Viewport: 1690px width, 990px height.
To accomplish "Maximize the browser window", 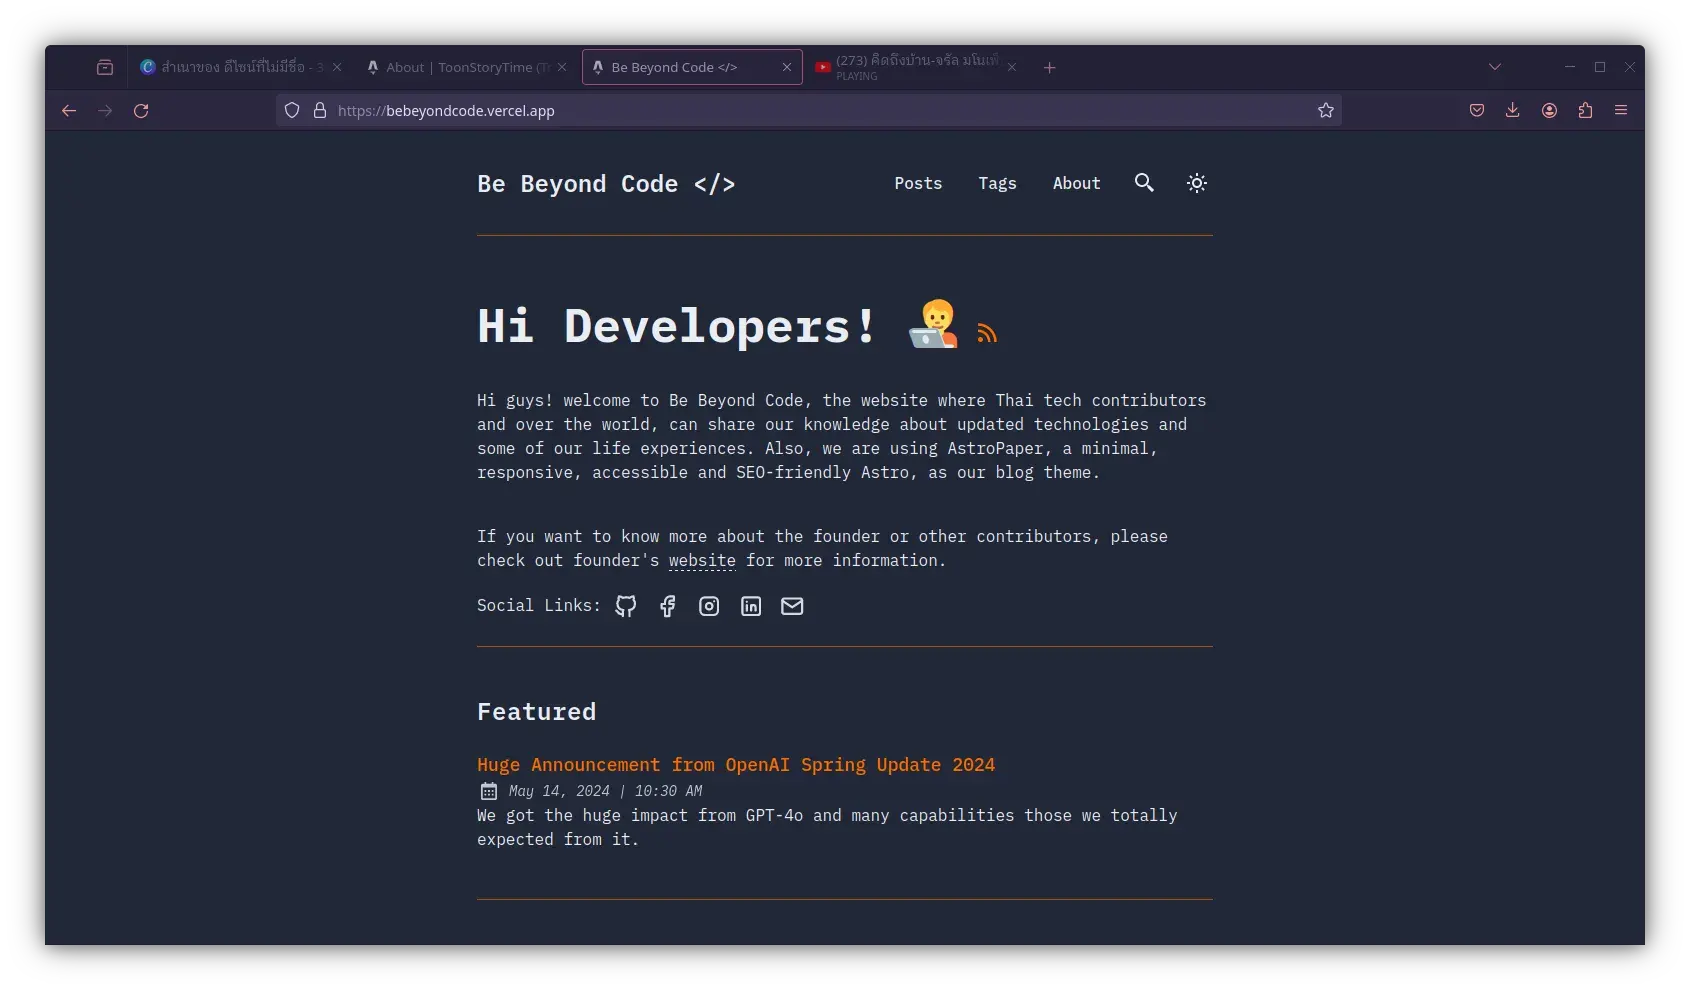I will 1600,67.
